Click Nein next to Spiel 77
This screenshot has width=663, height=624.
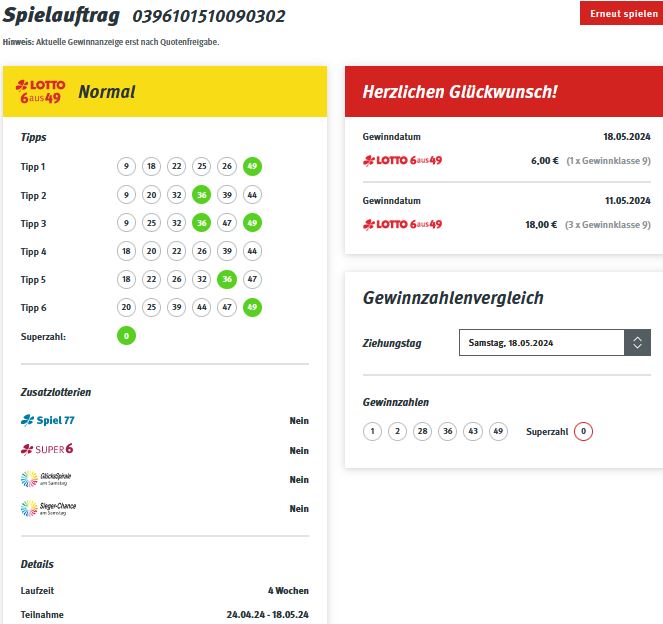[299, 421]
